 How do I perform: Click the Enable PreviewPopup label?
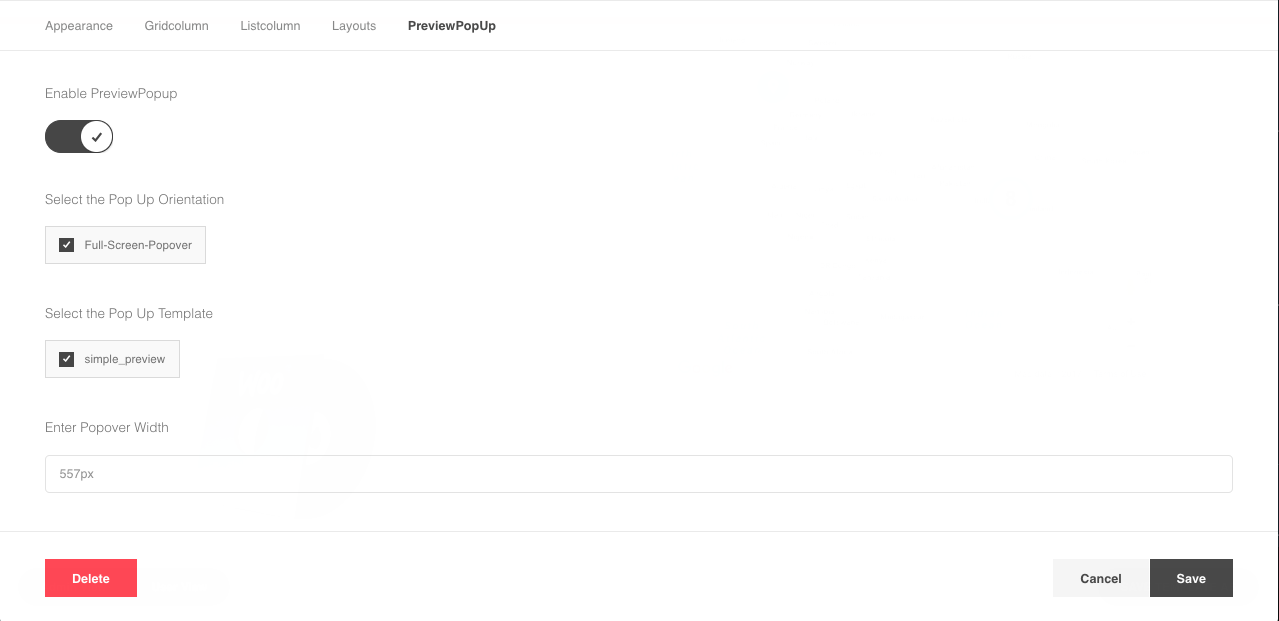111,93
